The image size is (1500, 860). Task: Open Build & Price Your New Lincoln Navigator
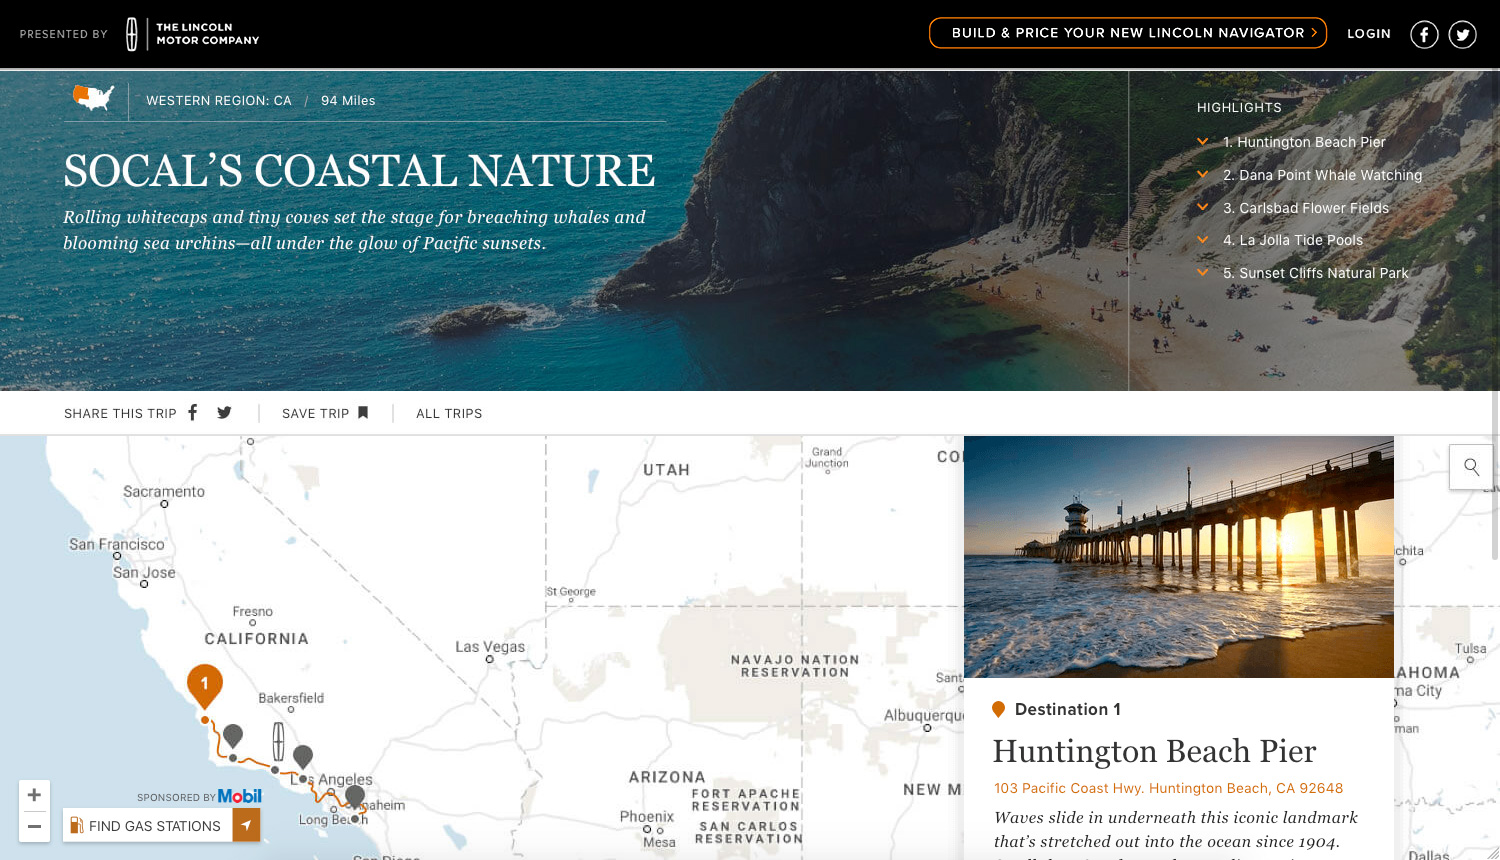pyautogui.click(x=1128, y=33)
